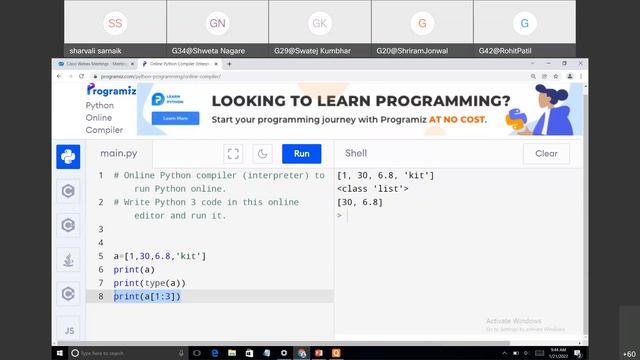Image resolution: width=640 pixels, height=360 pixels.
Task: Click the horizontal scrollbar below editor
Action: click(284, 343)
